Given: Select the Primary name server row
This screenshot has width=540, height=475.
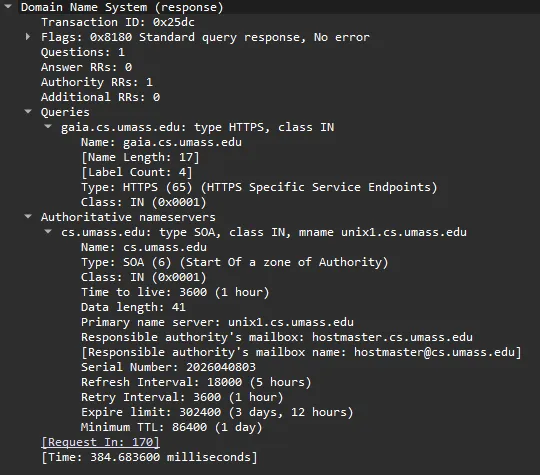Looking at the screenshot, I should coord(217,322).
